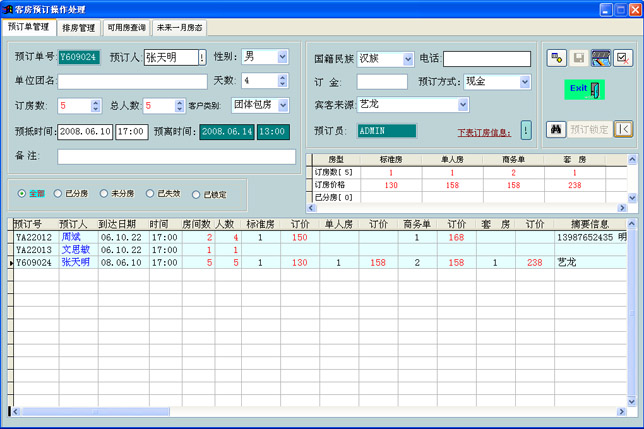Click the floppy disk save icon
This screenshot has width=644, height=429.
[x=579, y=59]
